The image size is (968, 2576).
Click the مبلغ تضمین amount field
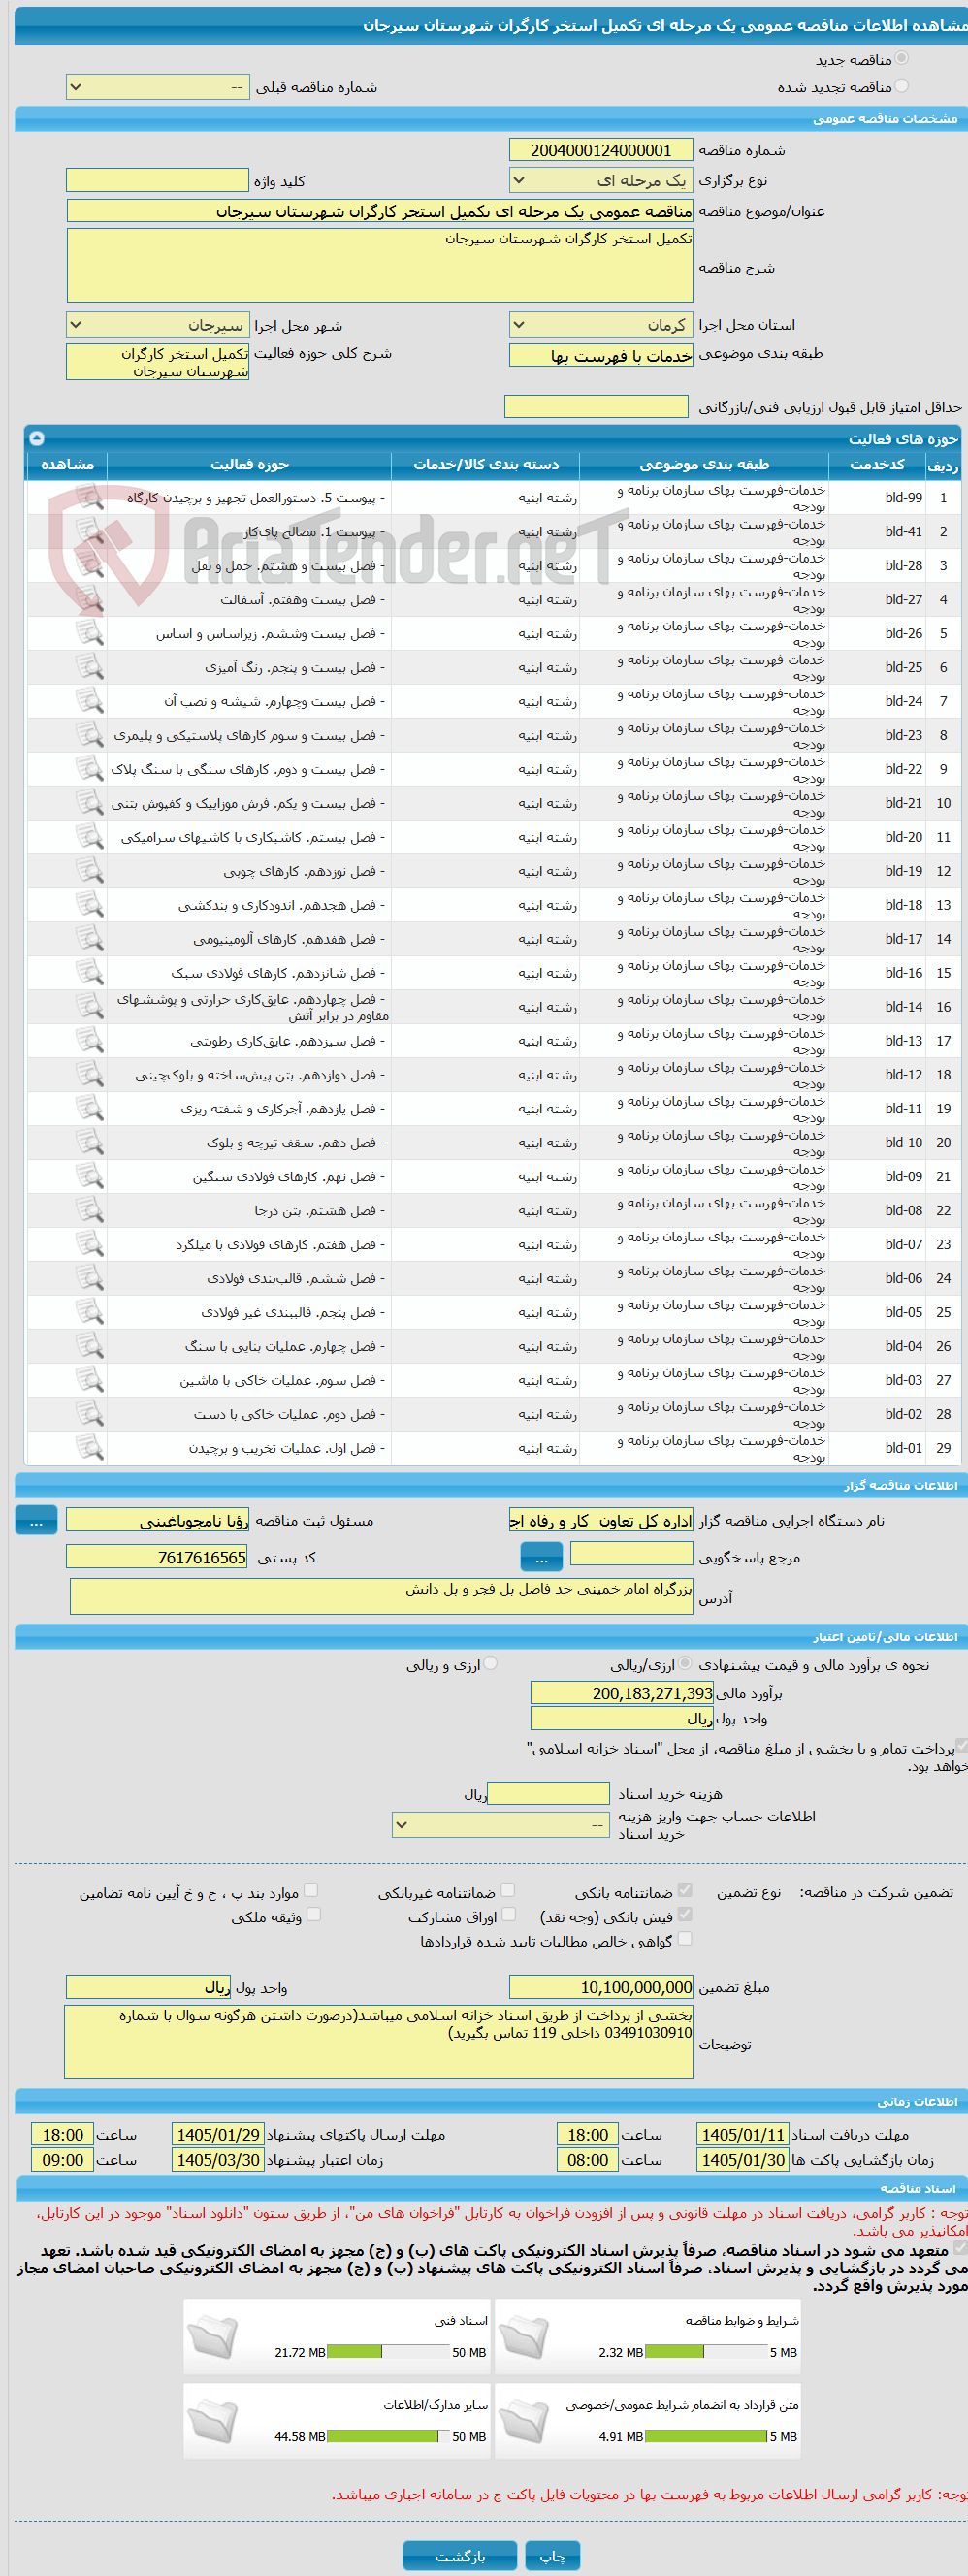[601, 1987]
